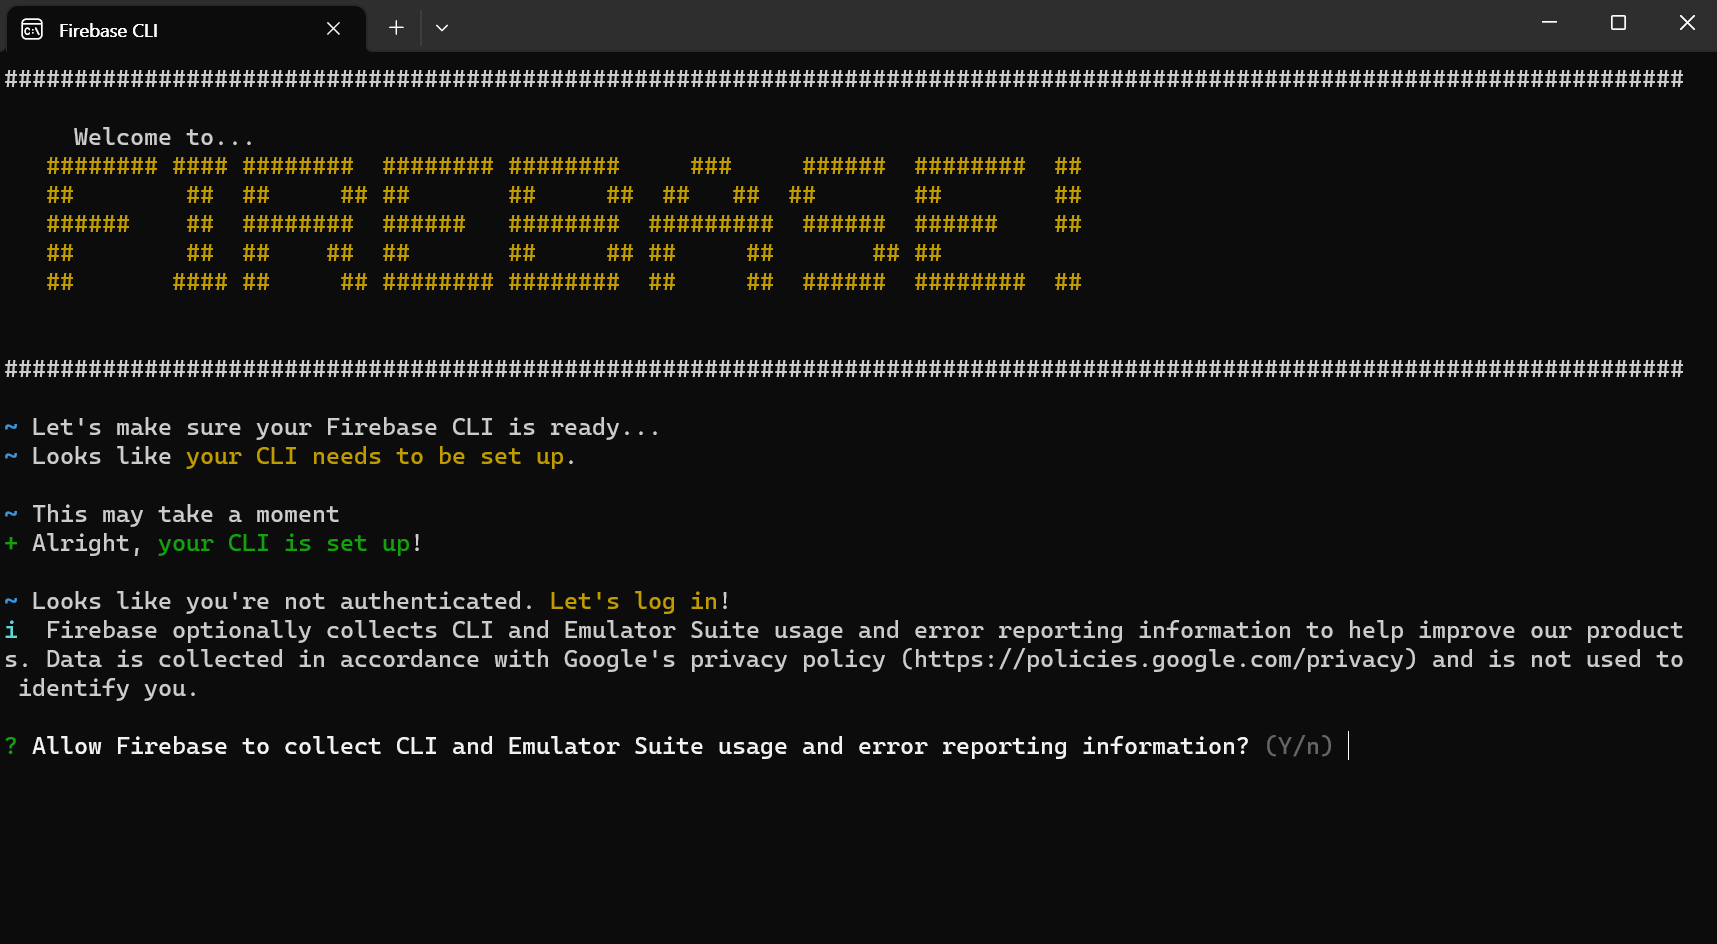
Task: Click the 'identify you.' text line
Action: (108, 689)
